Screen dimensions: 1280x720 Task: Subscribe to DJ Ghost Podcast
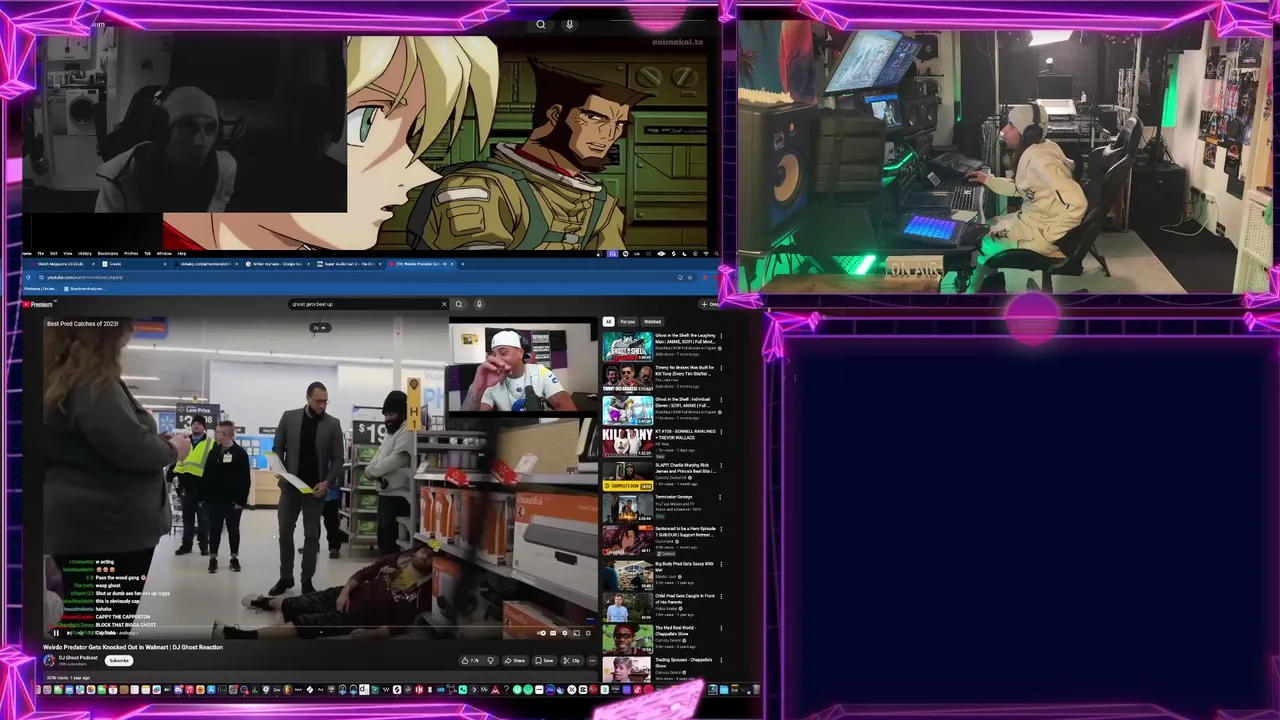point(119,660)
